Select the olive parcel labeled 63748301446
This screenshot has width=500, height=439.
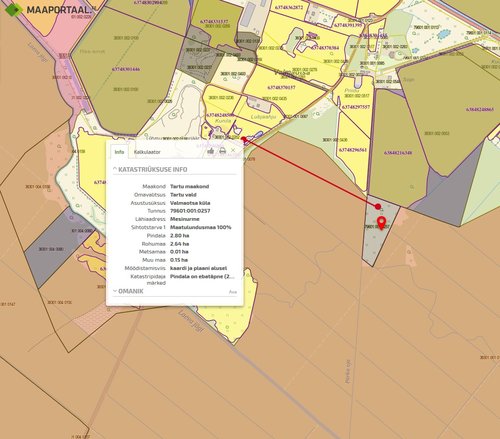126,69
